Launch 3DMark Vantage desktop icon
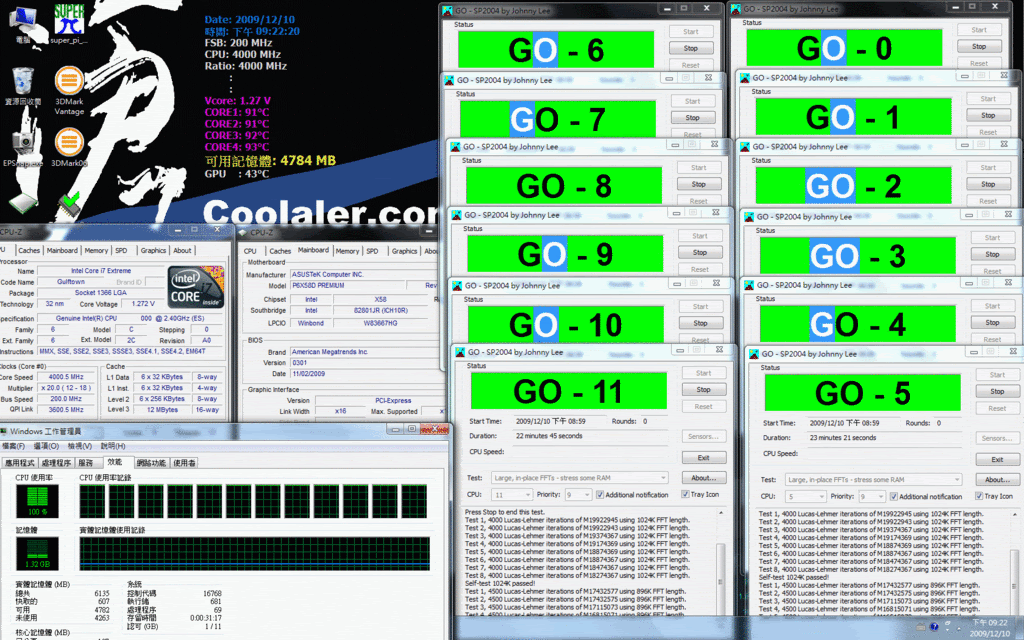 pyautogui.click(x=68, y=82)
